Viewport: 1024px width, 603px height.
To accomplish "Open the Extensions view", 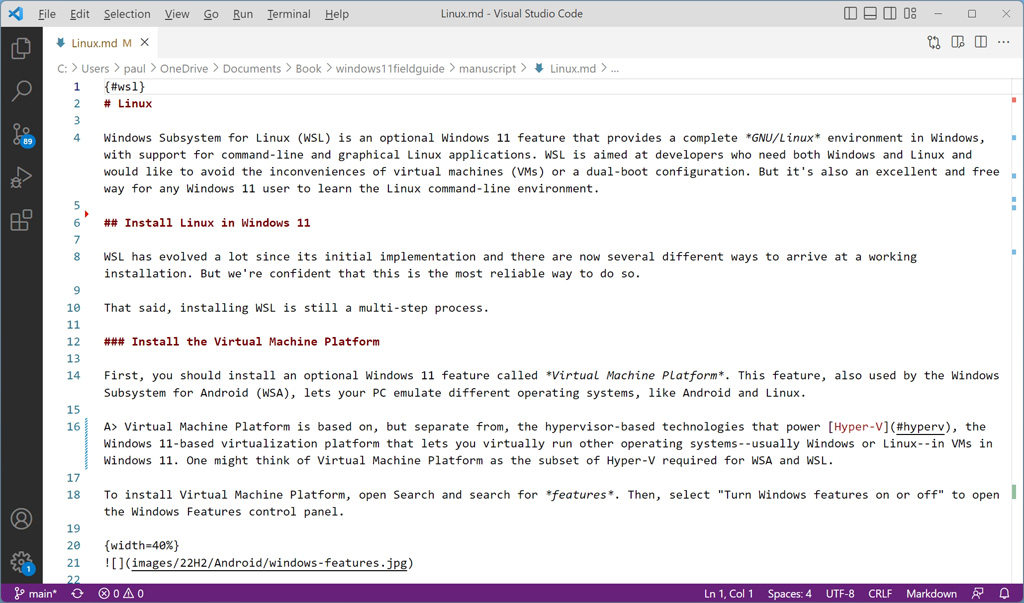I will tap(21, 221).
